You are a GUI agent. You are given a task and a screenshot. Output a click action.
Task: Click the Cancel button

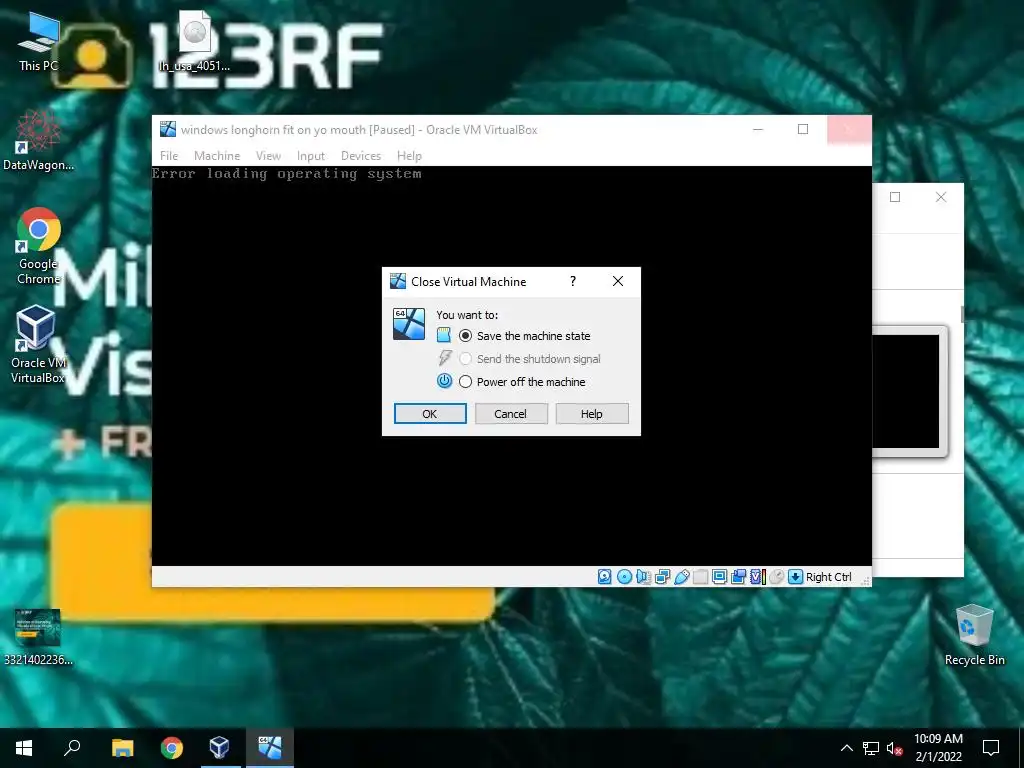[511, 413]
